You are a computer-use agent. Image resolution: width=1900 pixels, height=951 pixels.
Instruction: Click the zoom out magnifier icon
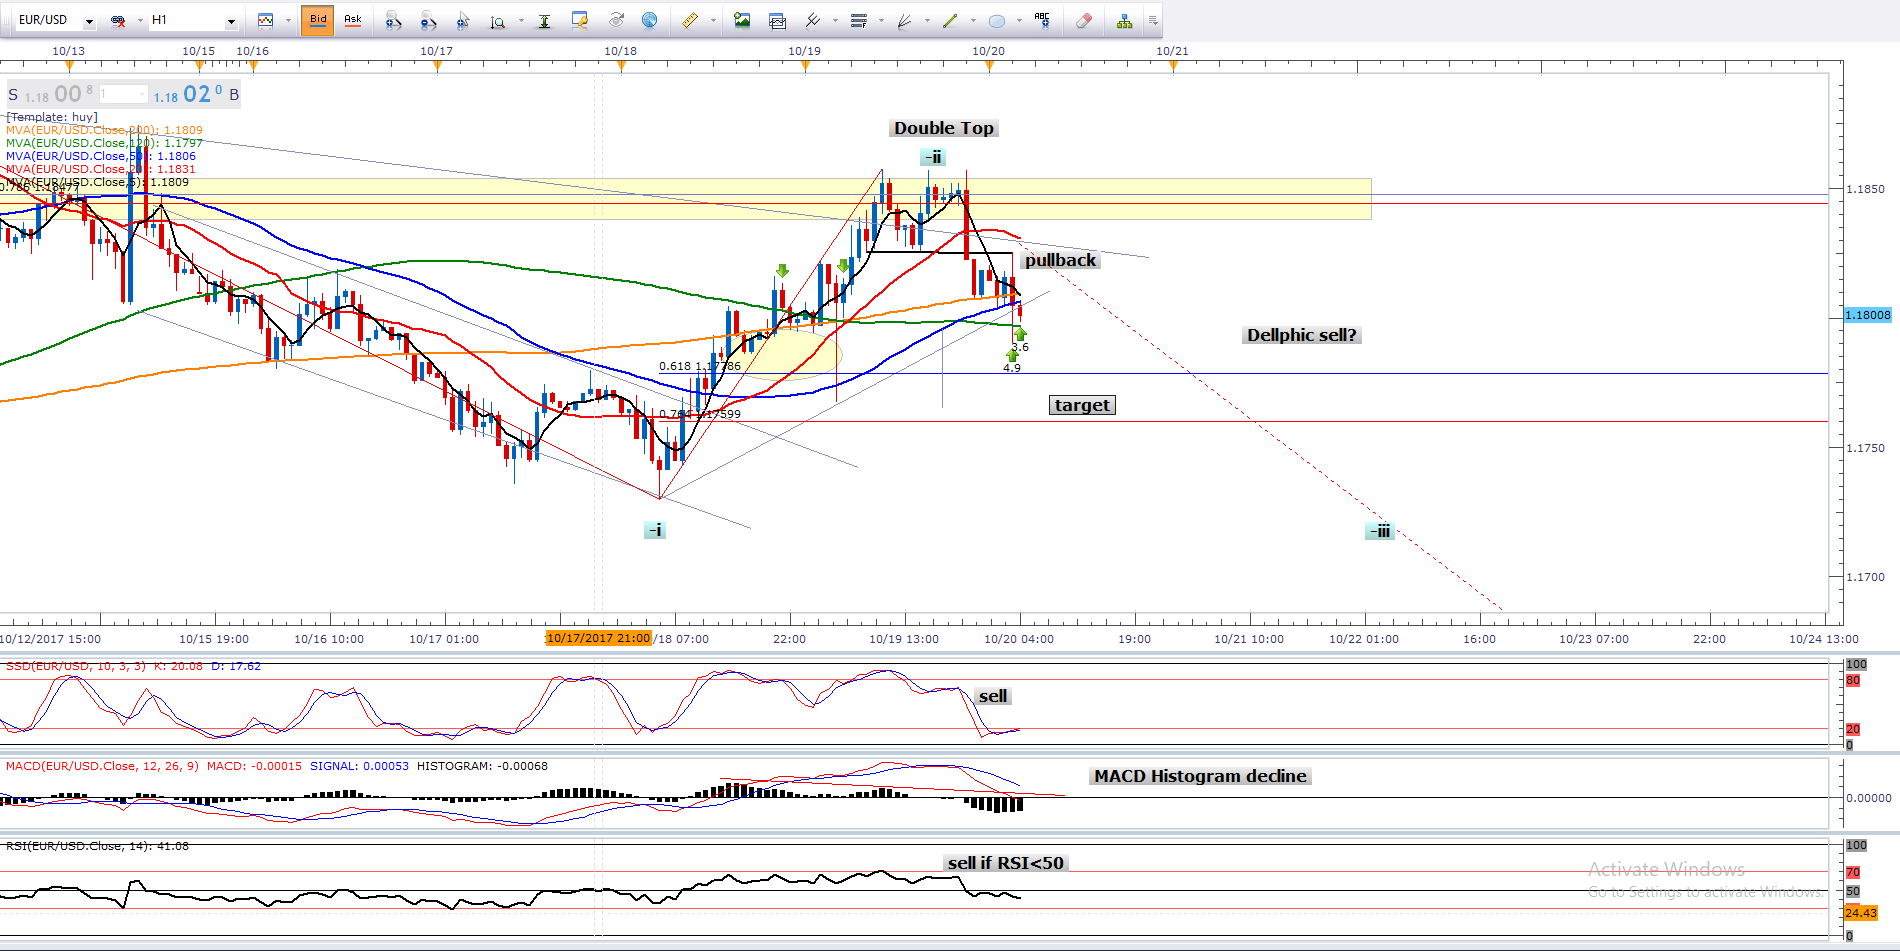point(428,20)
